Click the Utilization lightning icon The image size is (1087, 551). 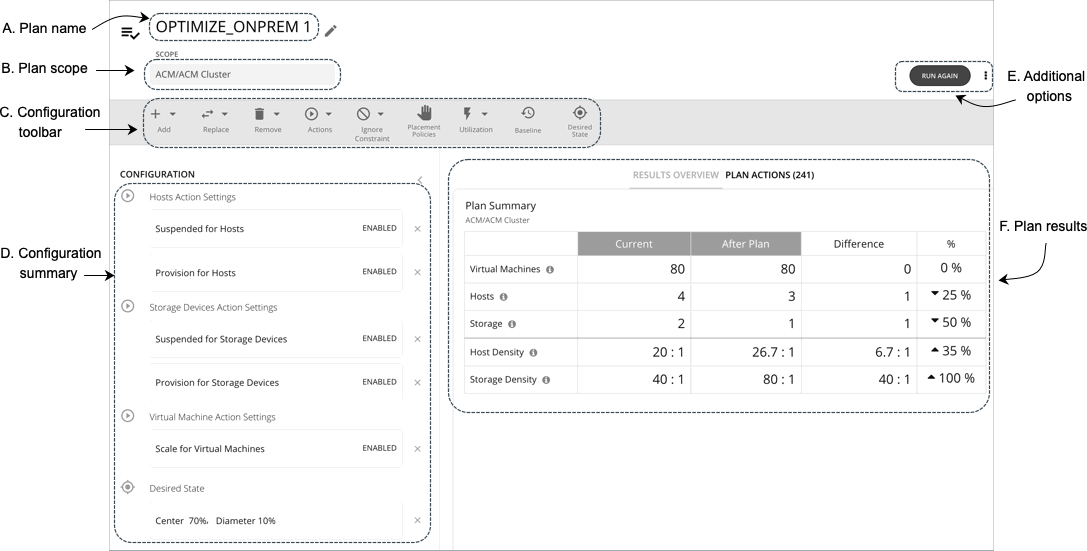point(467,114)
